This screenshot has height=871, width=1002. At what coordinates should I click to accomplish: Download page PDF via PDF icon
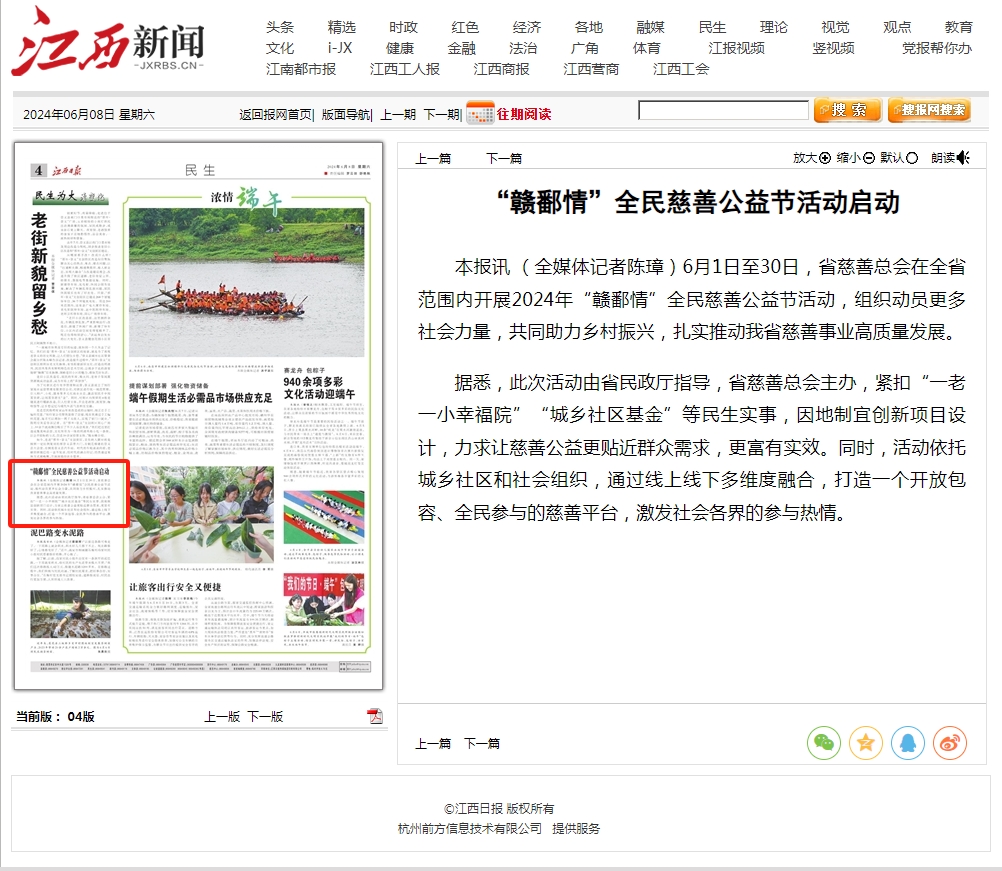point(375,716)
